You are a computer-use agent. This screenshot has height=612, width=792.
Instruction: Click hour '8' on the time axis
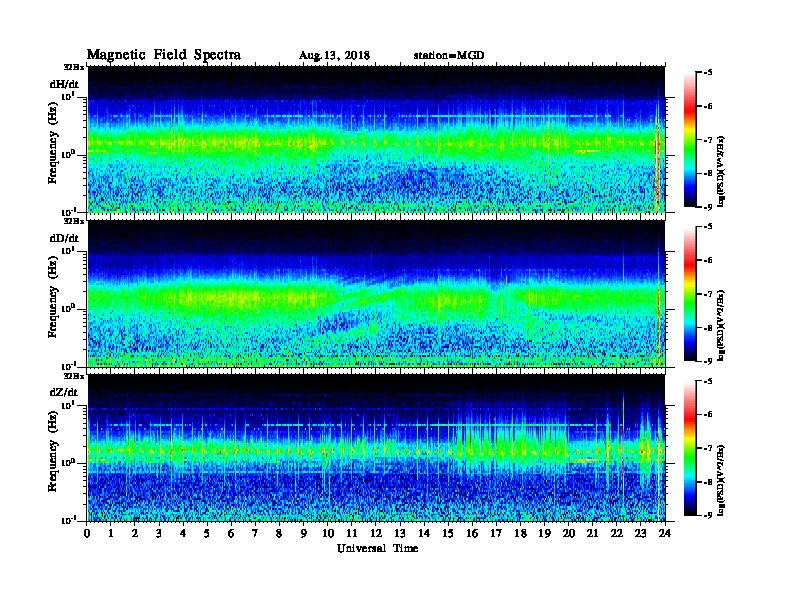click(279, 533)
